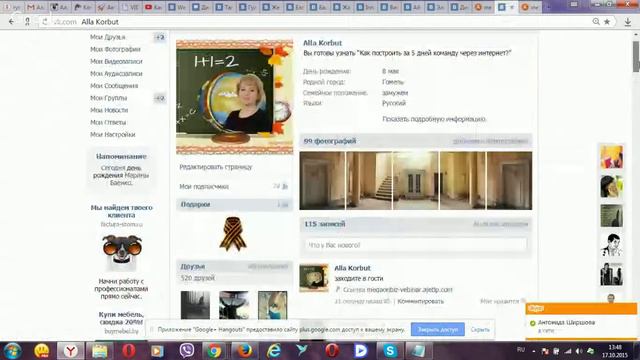Open the 115 записей wall header
The height and width of the screenshot is (360, 640).
[416, 224]
